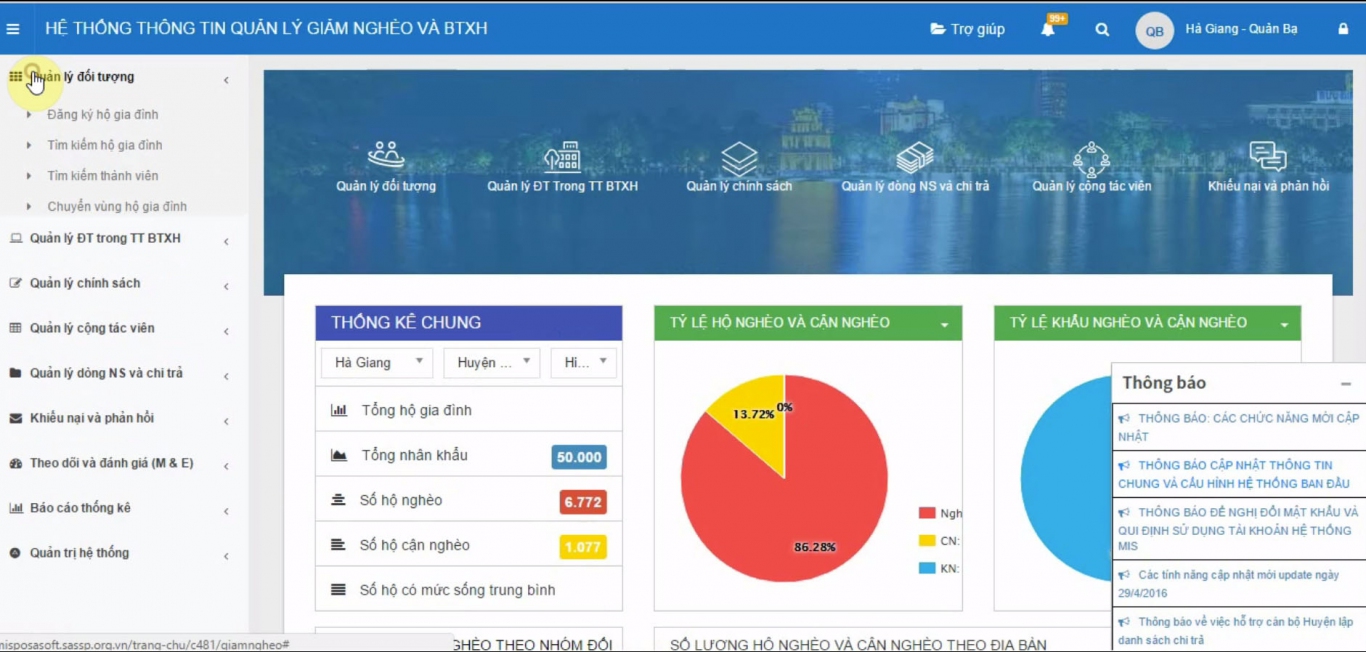Click the search magnifier icon
1366x652 pixels.
tap(1102, 29)
